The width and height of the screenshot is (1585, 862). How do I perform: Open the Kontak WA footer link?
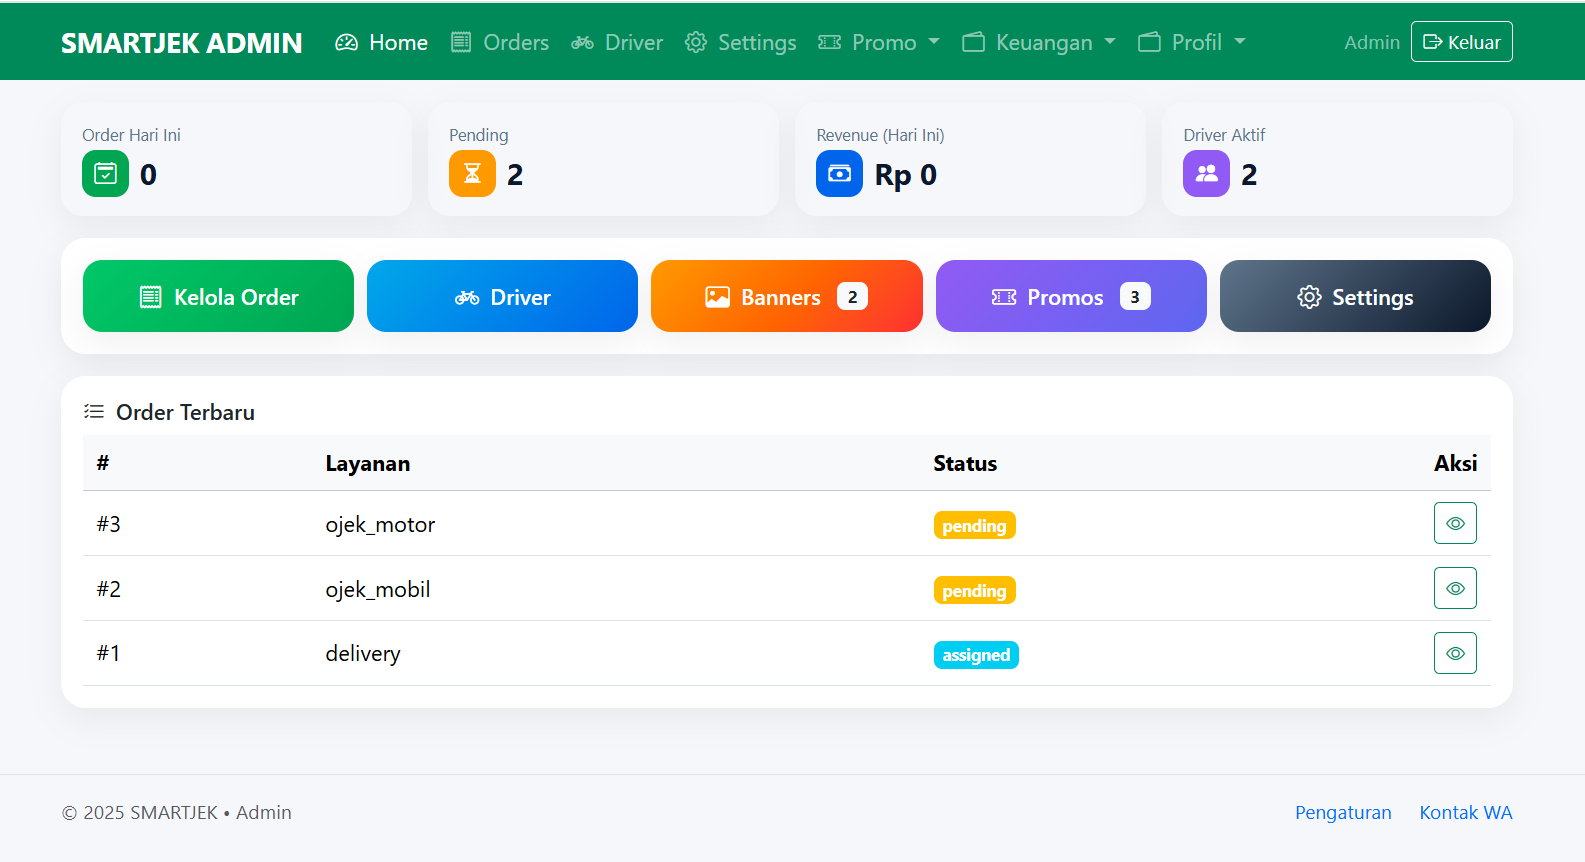coord(1465,813)
